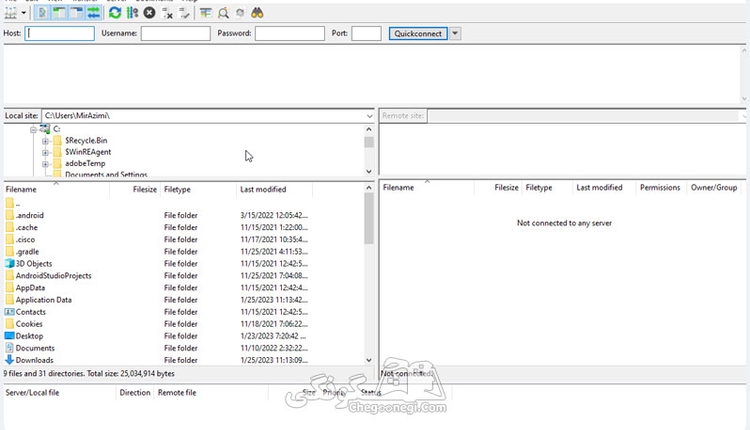Sort local list by Filetype header
The height and width of the screenshot is (430, 750).
(198, 189)
